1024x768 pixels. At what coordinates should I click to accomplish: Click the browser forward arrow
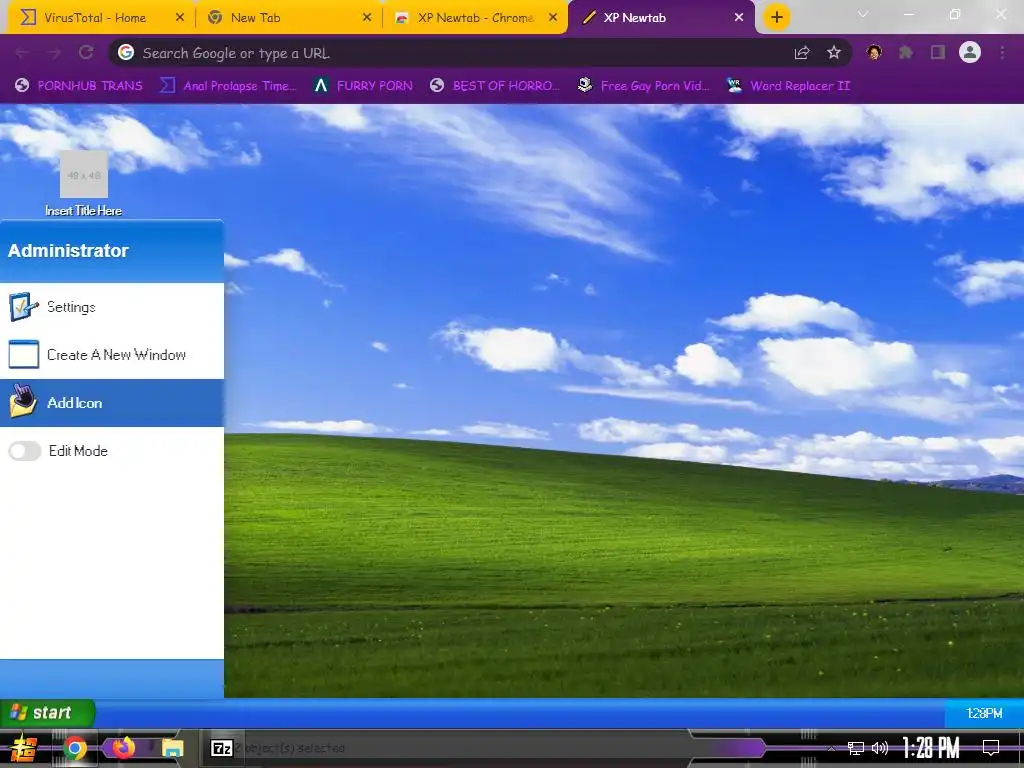pyautogui.click(x=54, y=53)
